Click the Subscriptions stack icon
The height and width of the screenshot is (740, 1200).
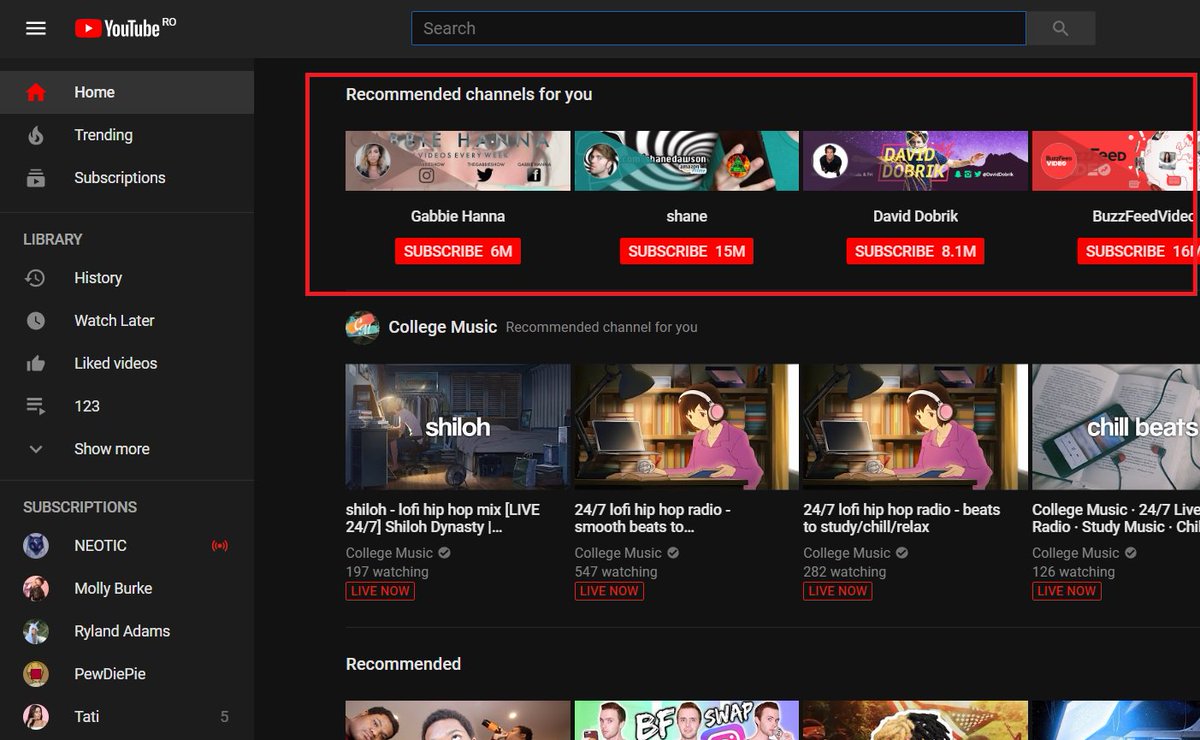pos(36,178)
